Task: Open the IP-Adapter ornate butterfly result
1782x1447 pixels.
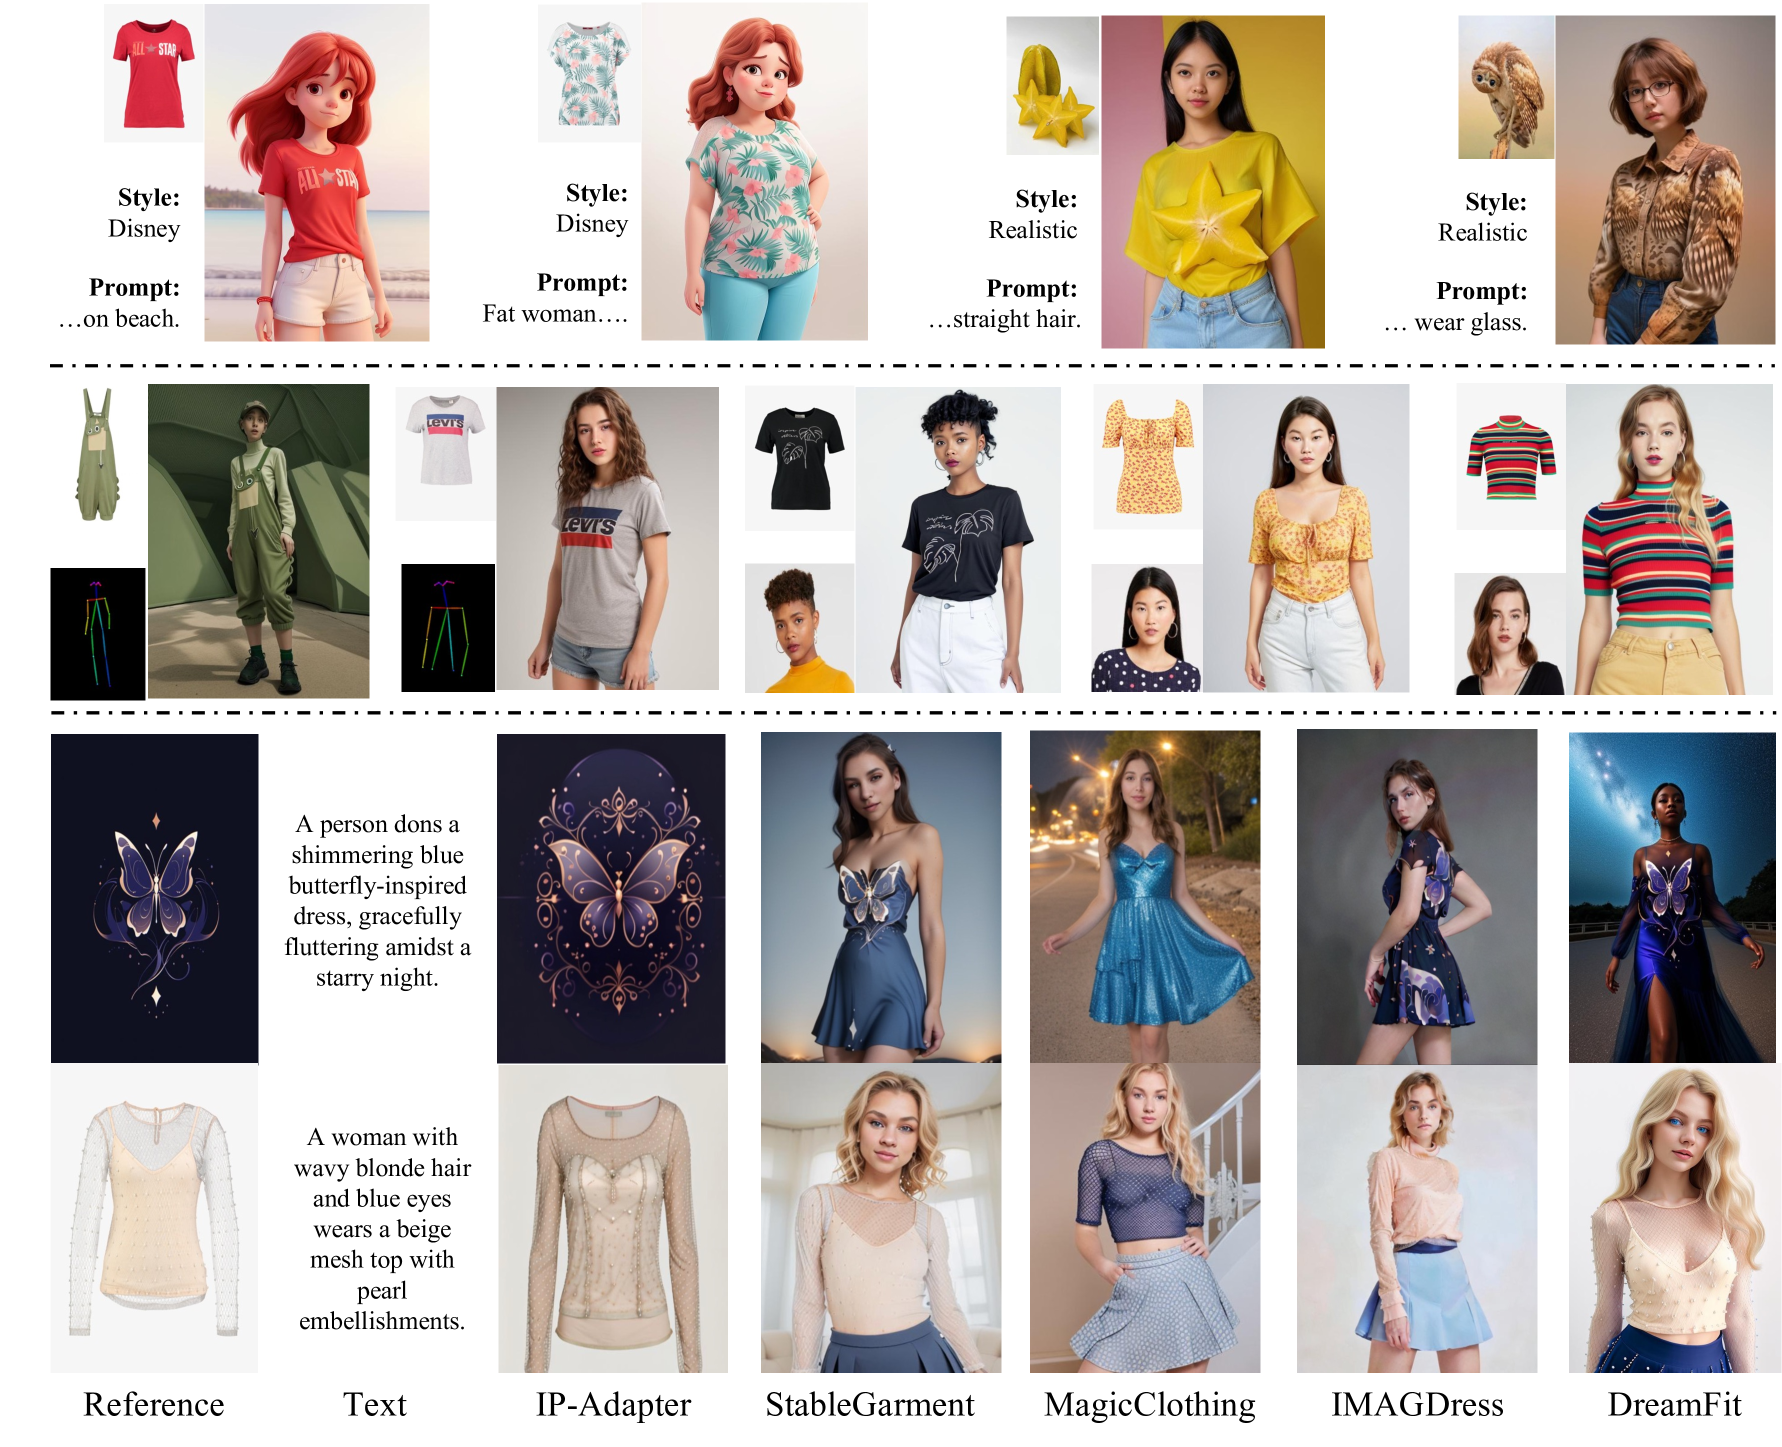Action: pyautogui.click(x=611, y=898)
